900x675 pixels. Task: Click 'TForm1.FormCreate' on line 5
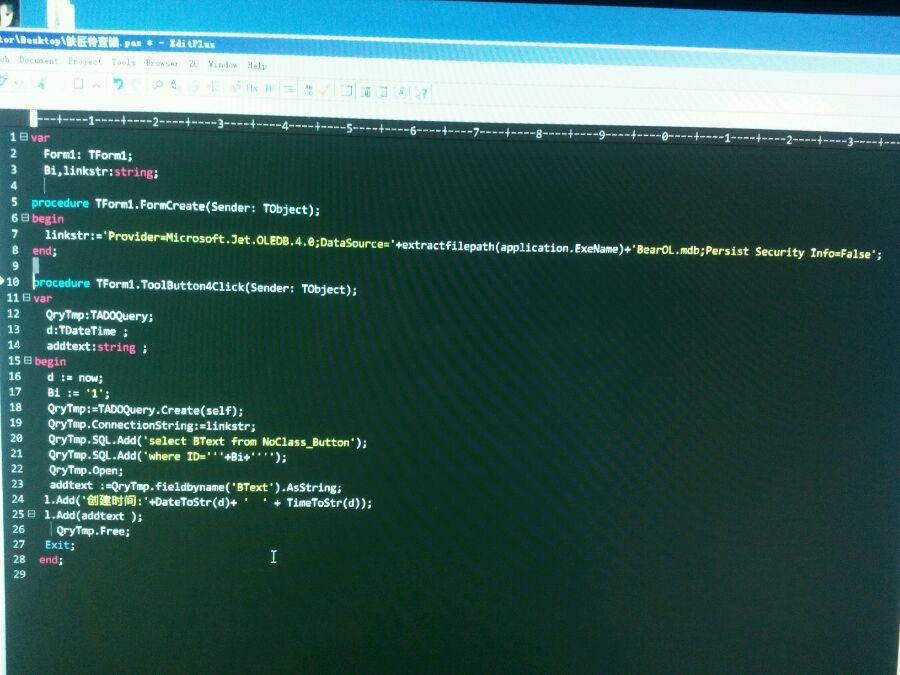(150, 205)
